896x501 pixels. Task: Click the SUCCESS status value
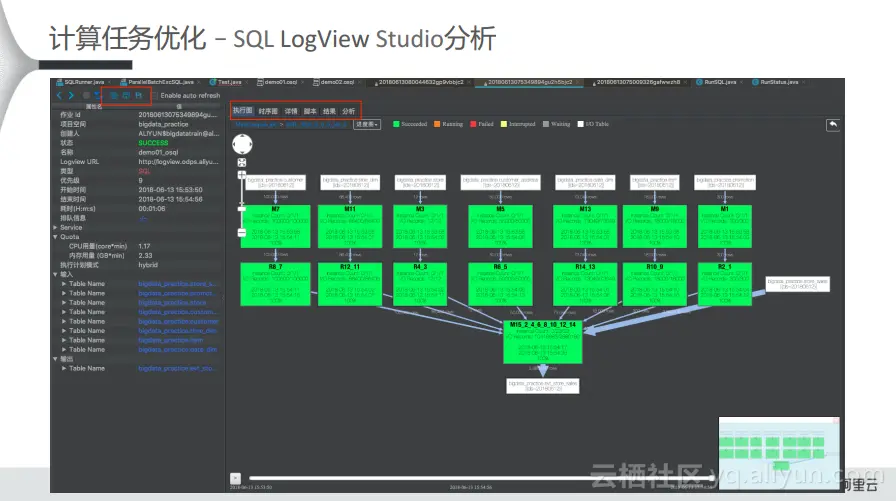[x=153, y=143]
